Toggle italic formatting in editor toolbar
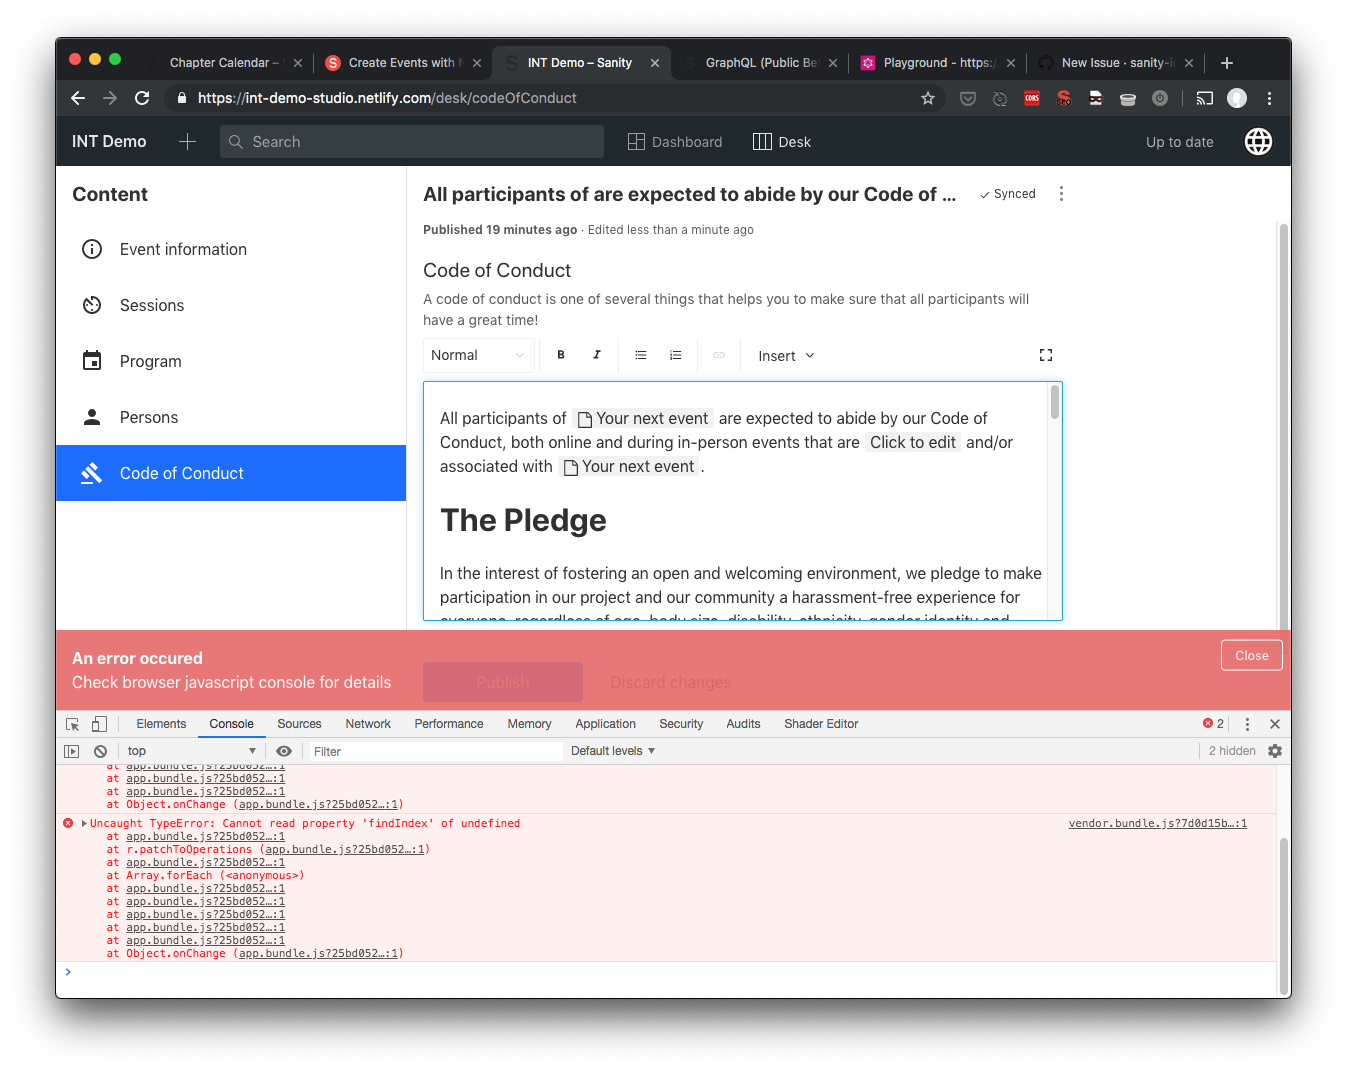The image size is (1347, 1072). pos(596,355)
